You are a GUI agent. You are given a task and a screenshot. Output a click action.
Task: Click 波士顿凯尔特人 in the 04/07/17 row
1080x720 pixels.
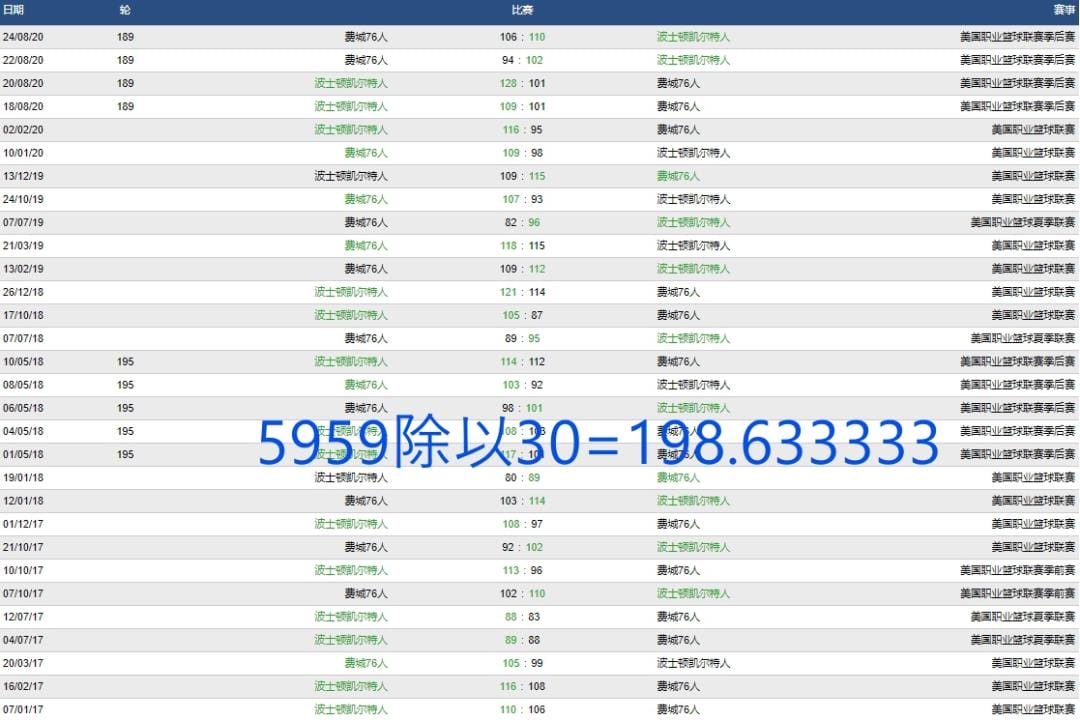click(x=351, y=640)
